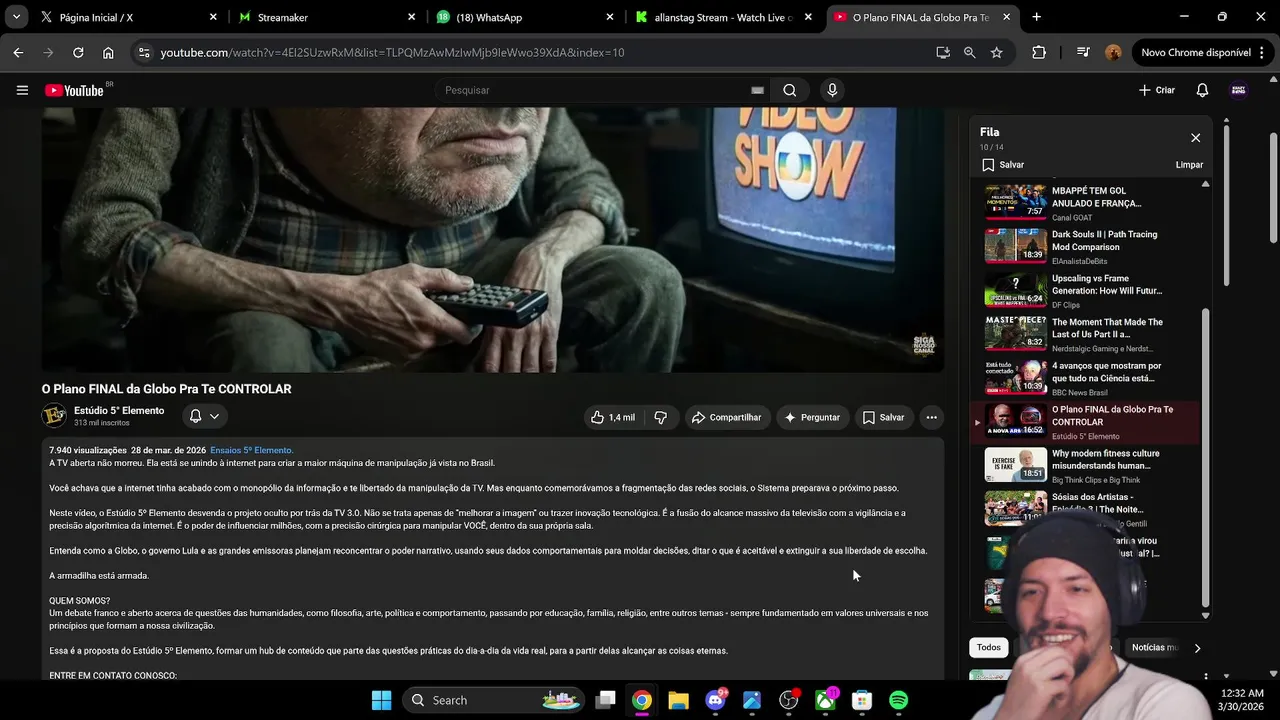This screenshot has height=720, width=1280.
Task: Select the Todos filter chip
Action: 988,648
